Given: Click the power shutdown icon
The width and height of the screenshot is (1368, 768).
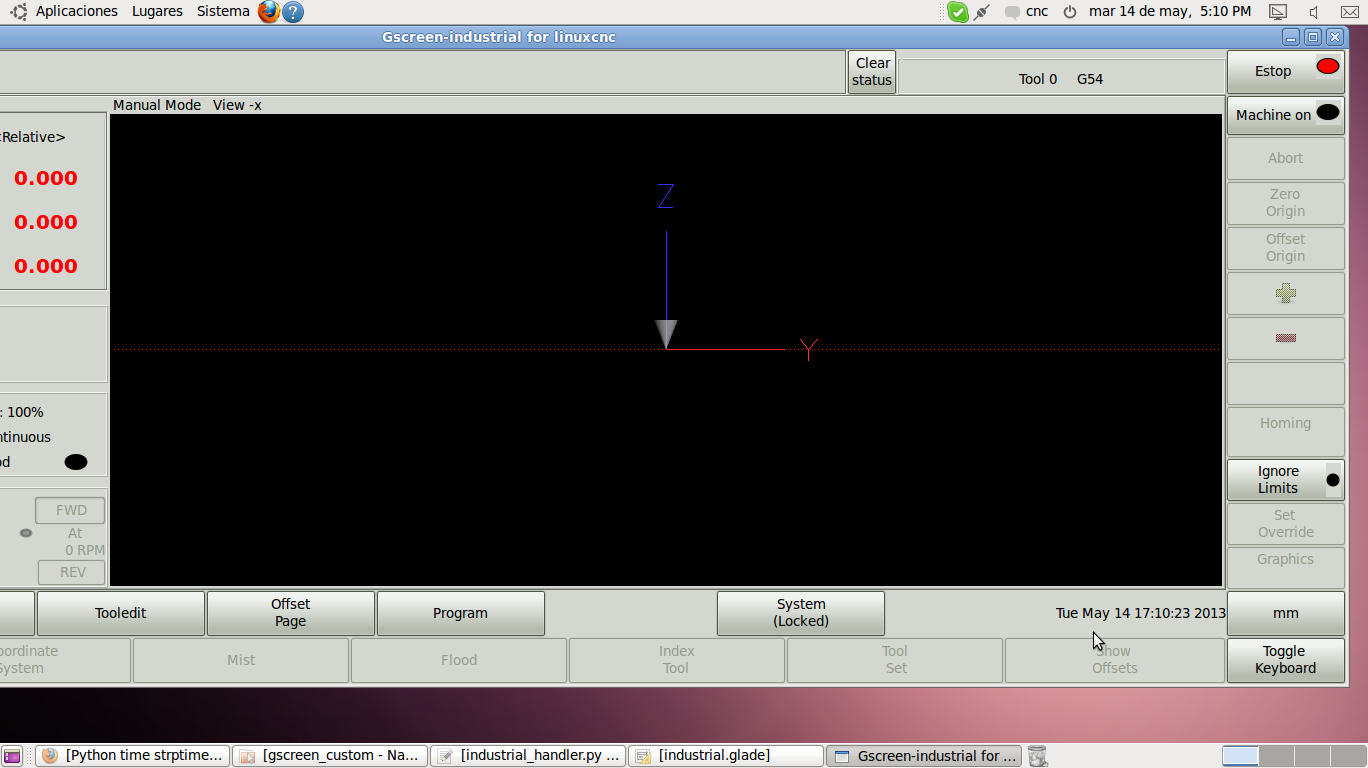Looking at the screenshot, I should pyautogui.click(x=1070, y=12).
